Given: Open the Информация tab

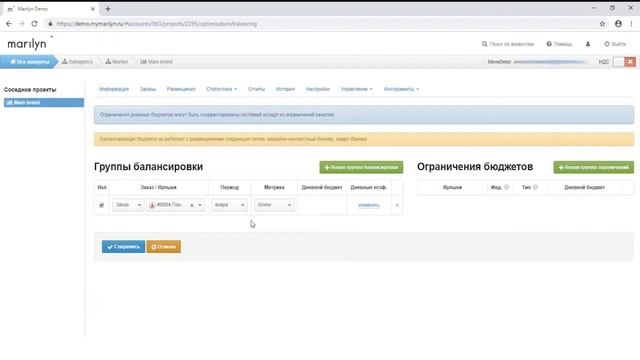Looking at the screenshot, I should coord(114,89).
